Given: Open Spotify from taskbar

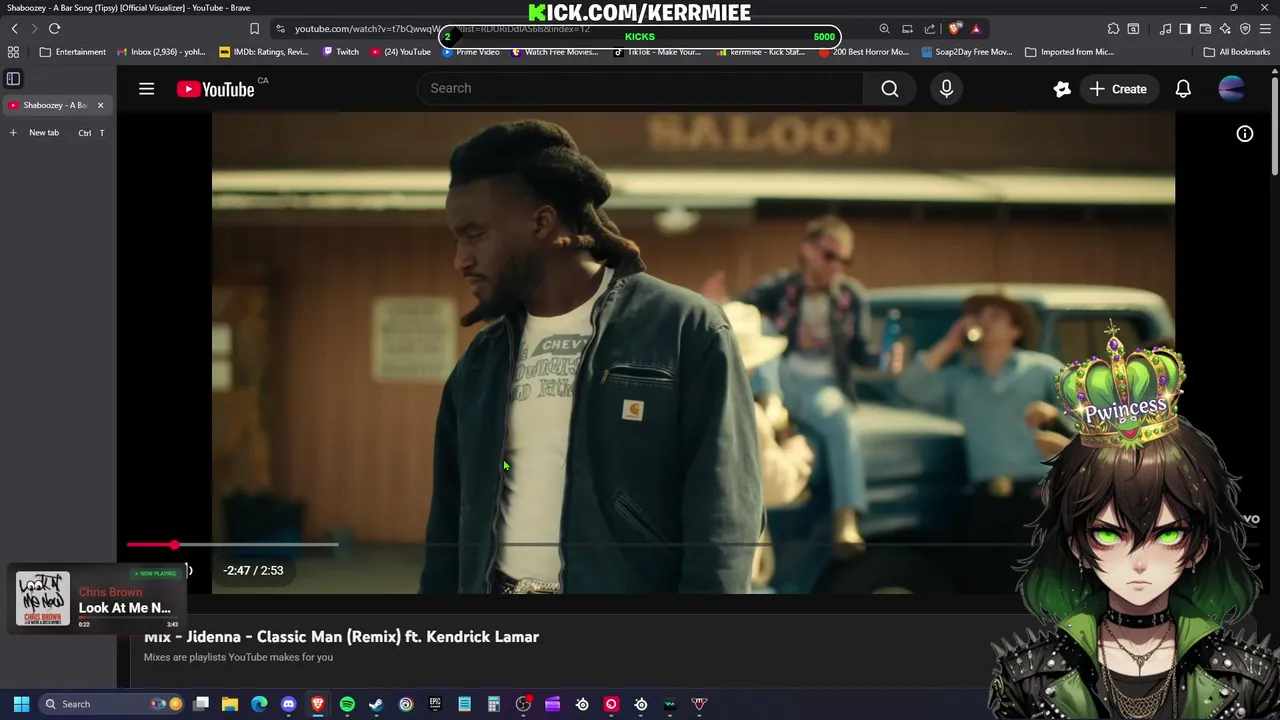Looking at the screenshot, I should (347, 704).
